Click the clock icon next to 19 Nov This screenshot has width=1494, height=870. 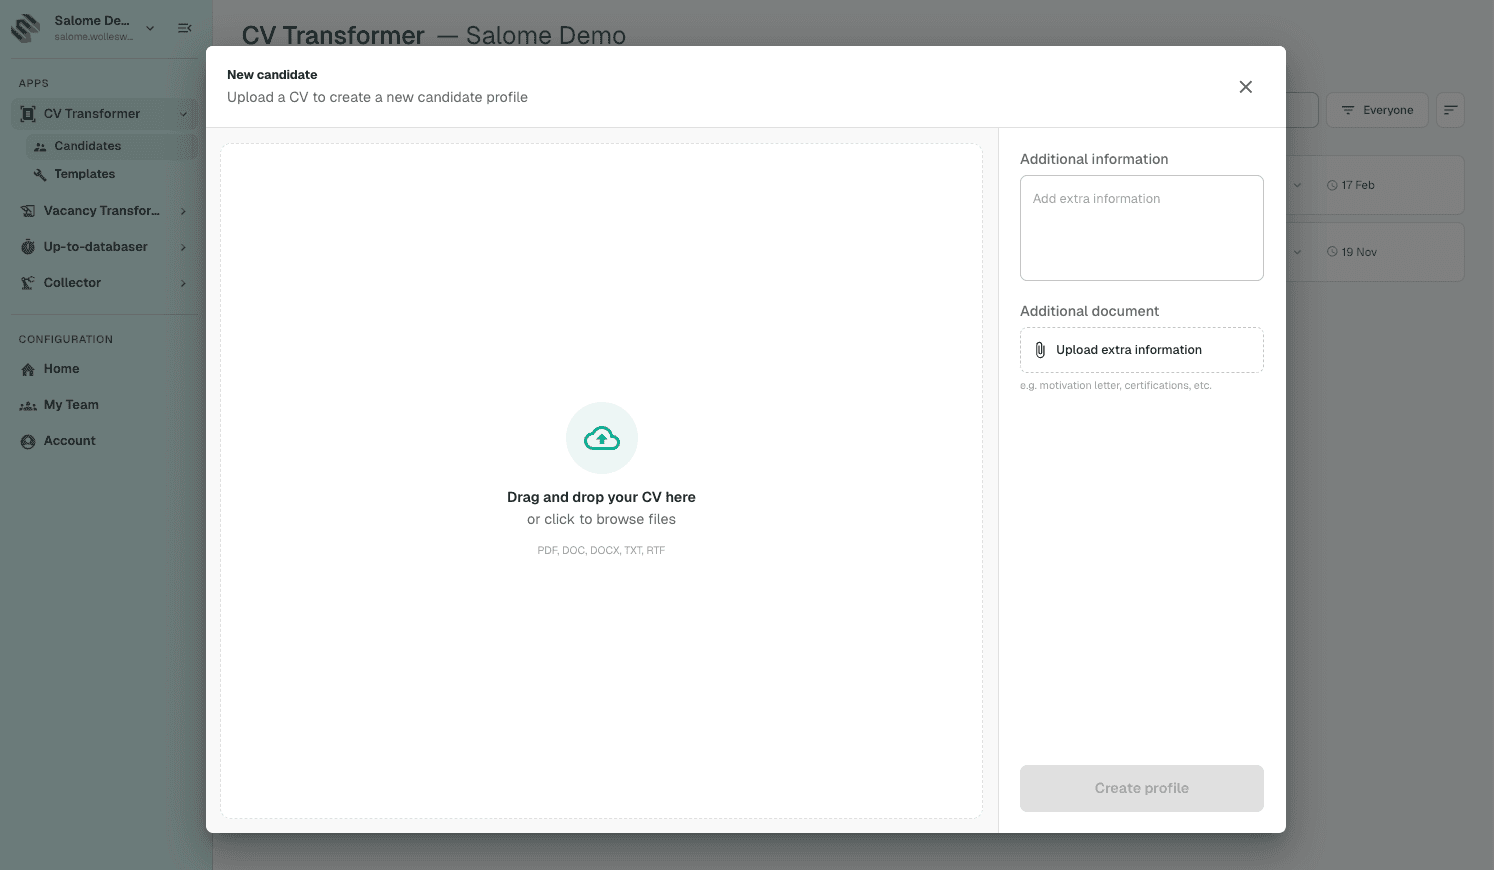[1332, 252]
